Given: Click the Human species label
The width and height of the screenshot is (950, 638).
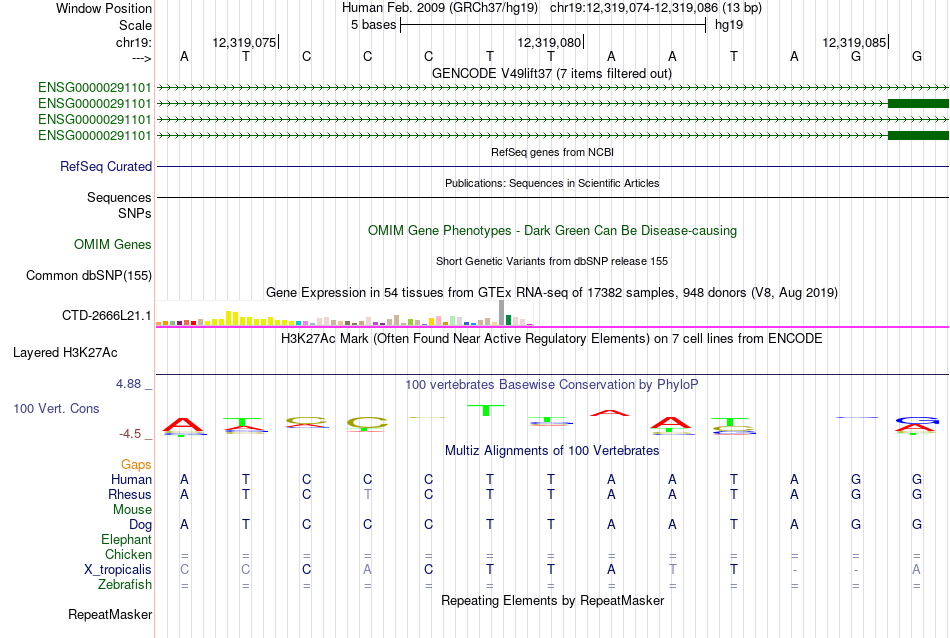Looking at the screenshot, I should (131, 479).
